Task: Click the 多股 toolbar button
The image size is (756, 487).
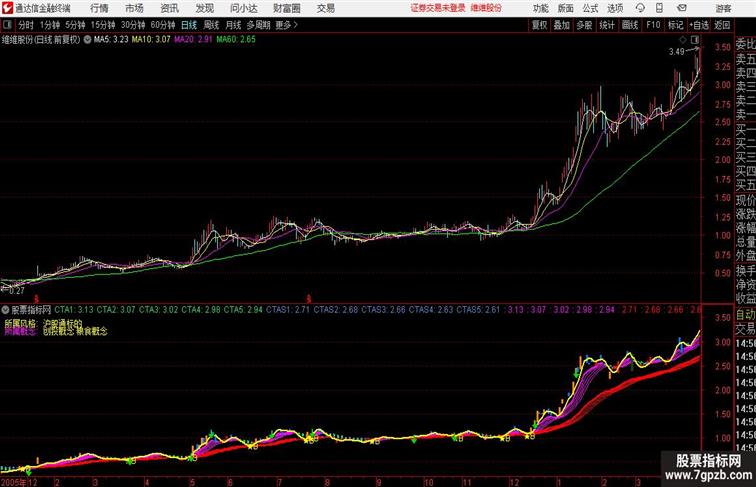Action: click(x=584, y=25)
